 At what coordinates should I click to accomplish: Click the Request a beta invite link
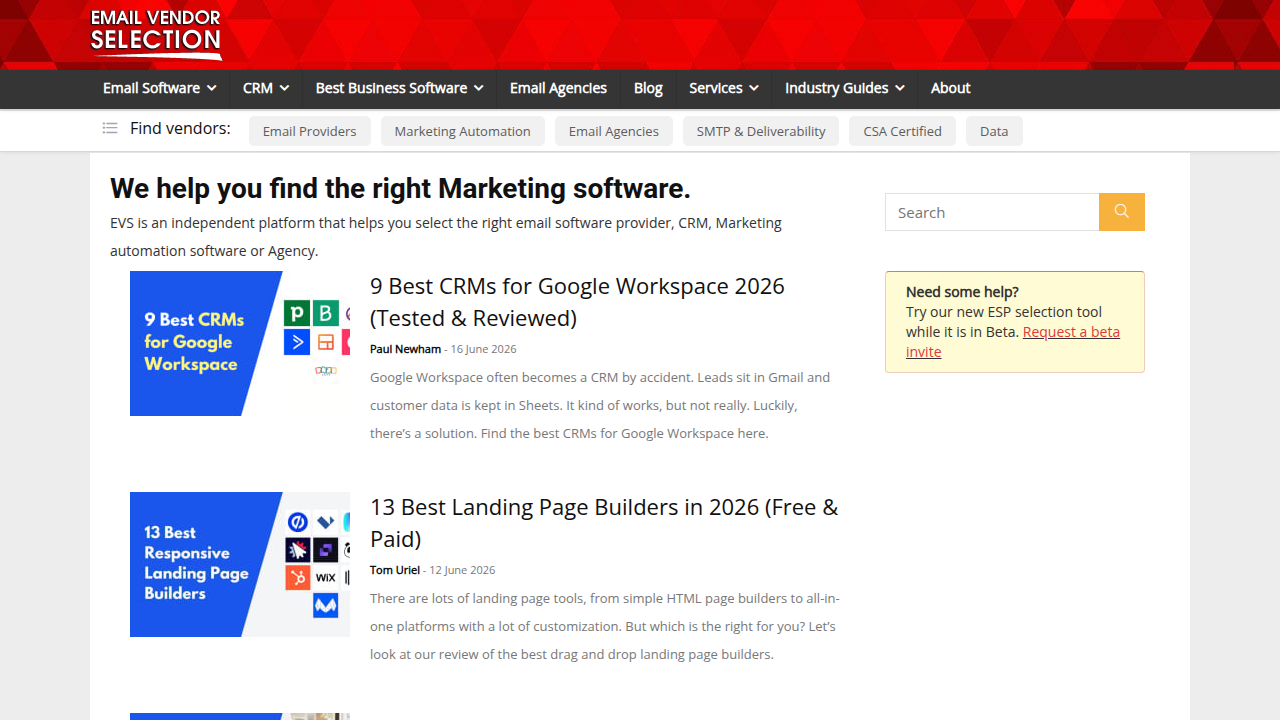[1013, 342]
